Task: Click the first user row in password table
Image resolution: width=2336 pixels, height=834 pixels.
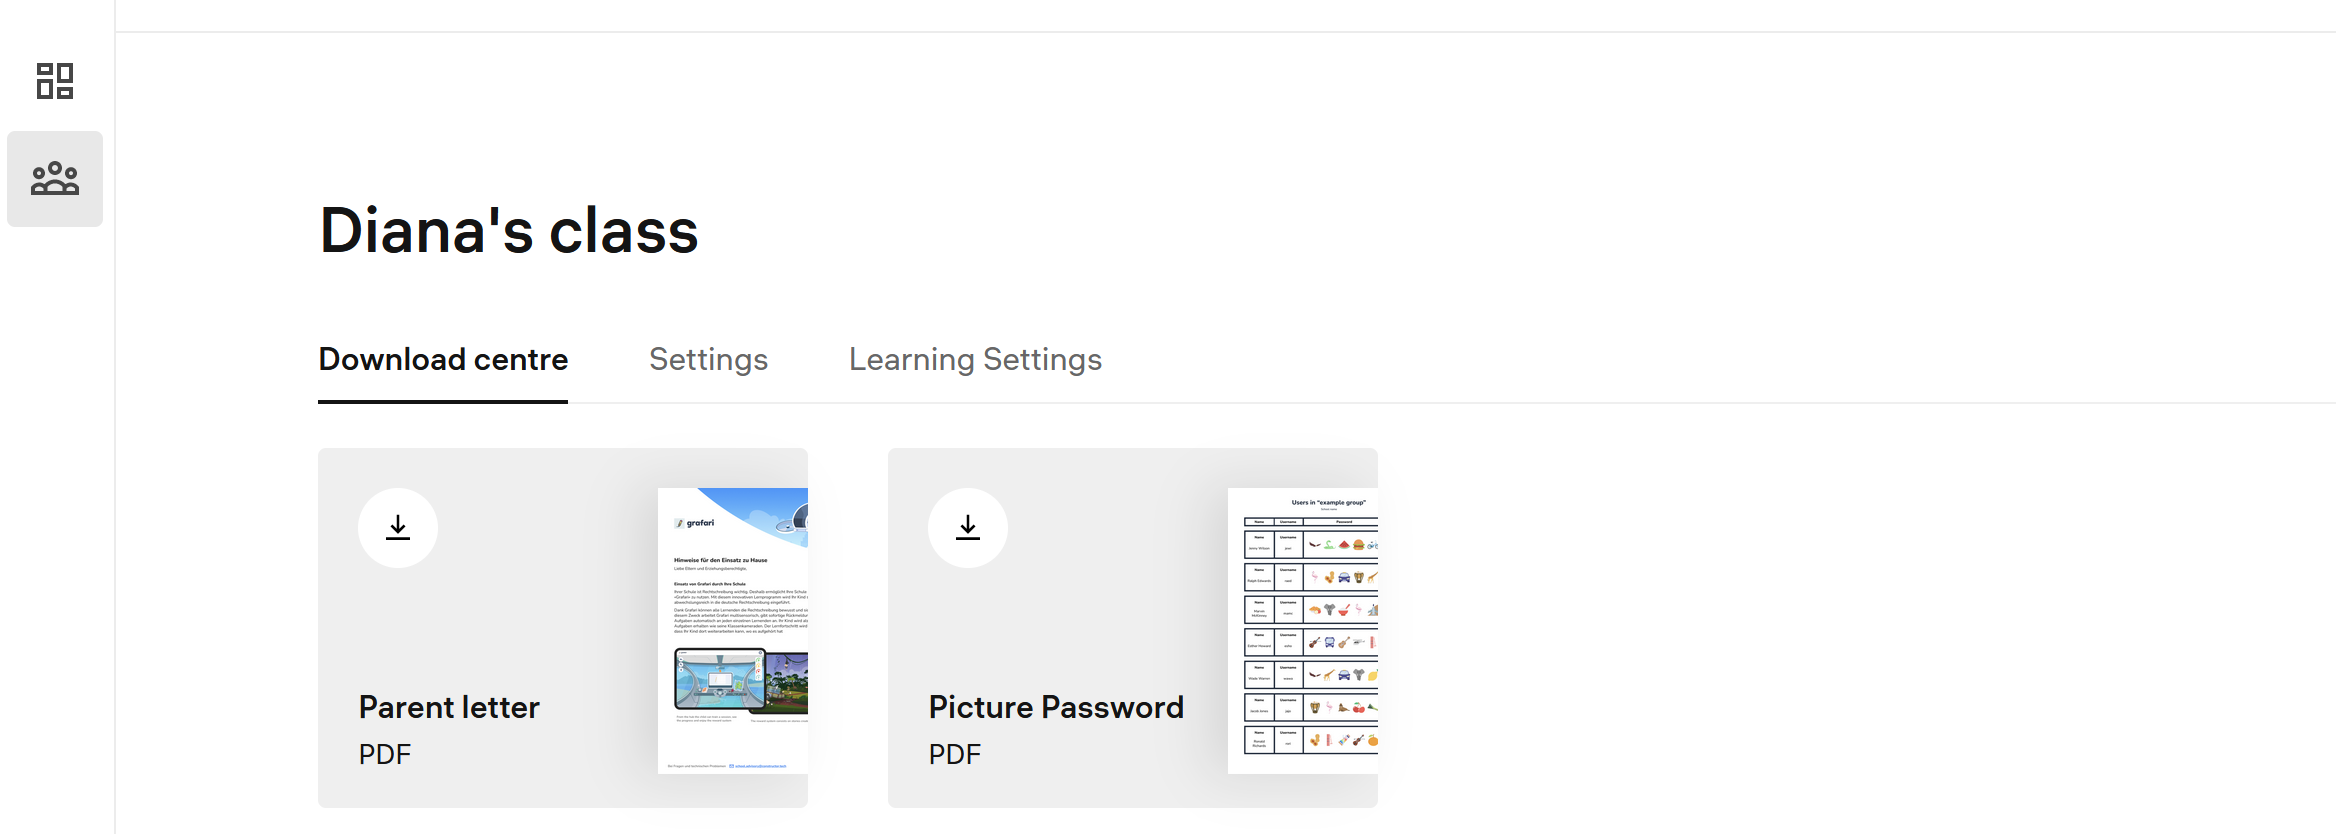Action: (1310, 545)
